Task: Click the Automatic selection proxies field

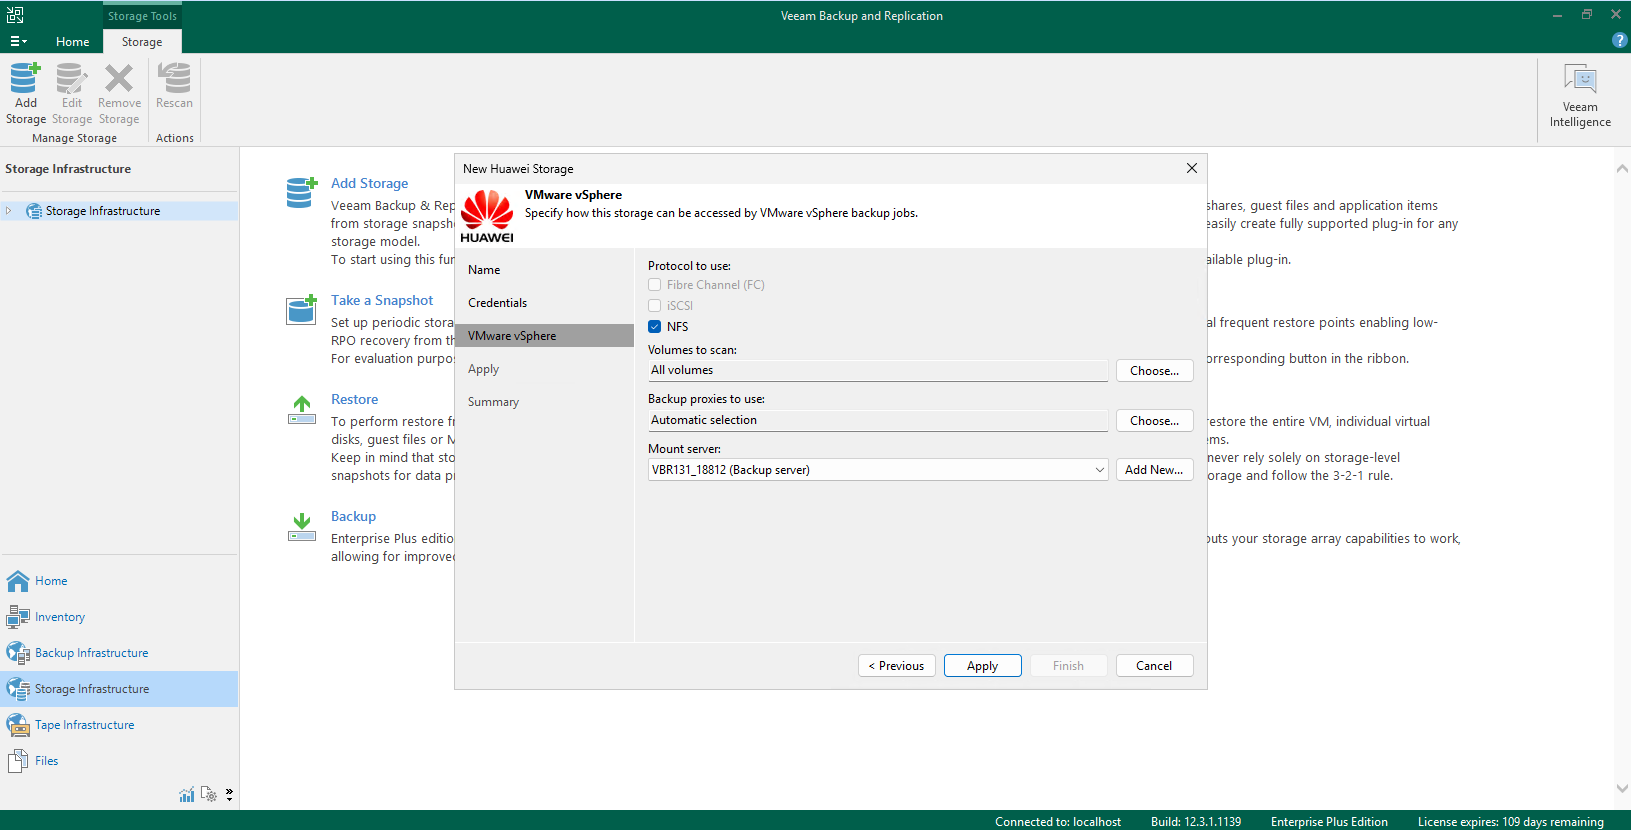Action: click(x=877, y=421)
